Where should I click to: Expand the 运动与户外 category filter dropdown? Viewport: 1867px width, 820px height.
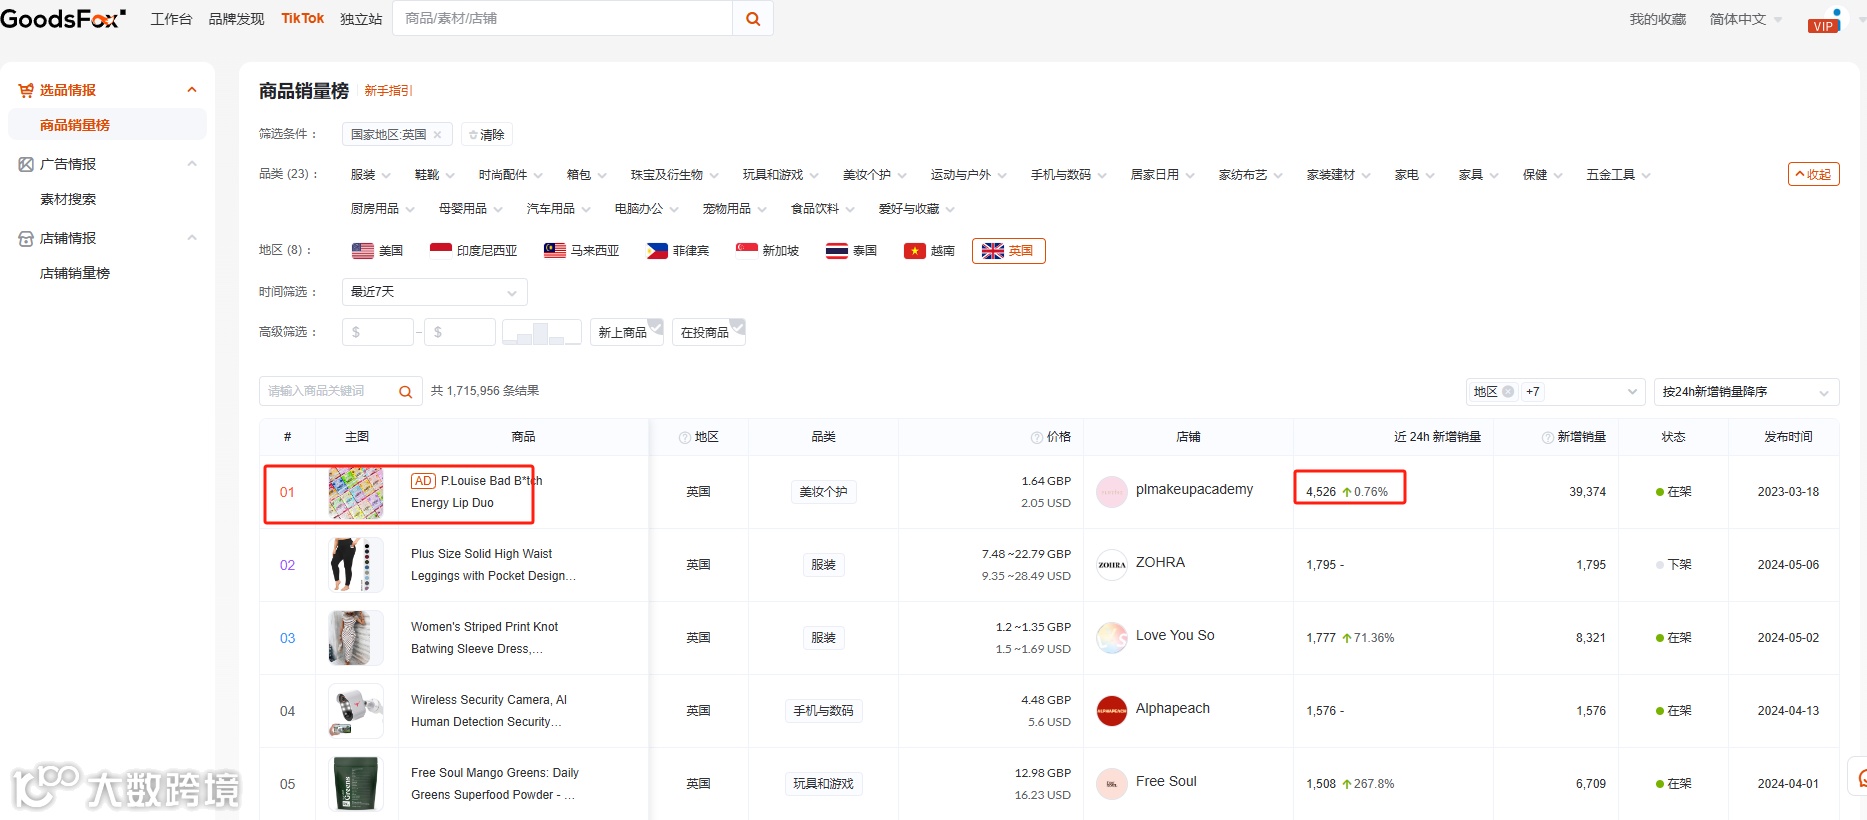point(968,175)
